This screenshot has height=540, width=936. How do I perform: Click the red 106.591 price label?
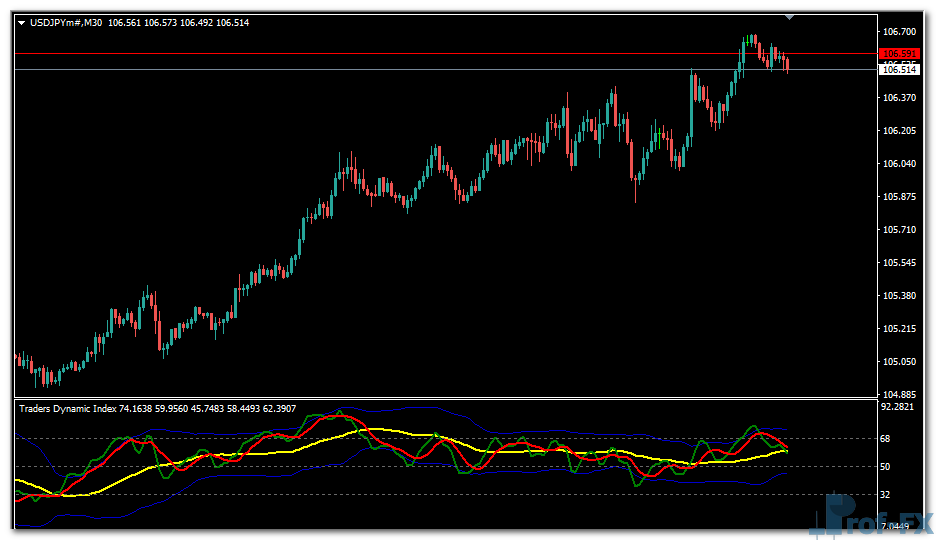click(x=899, y=54)
